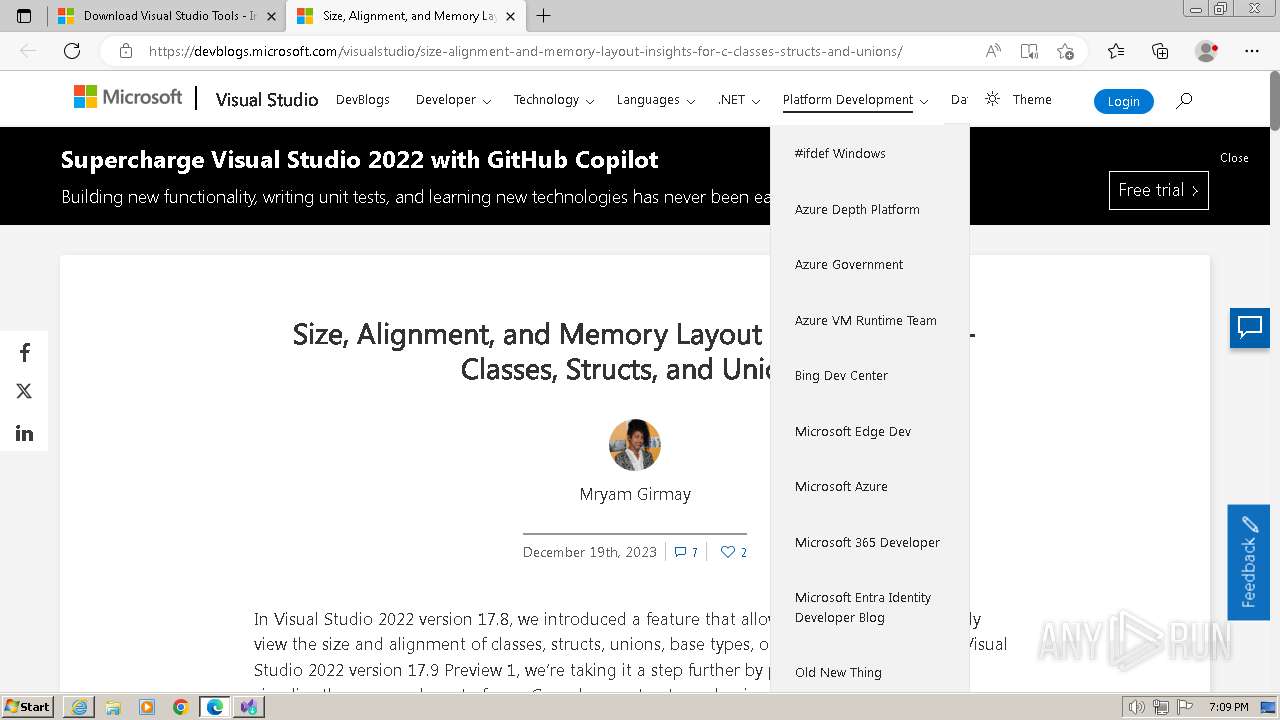This screenshot has height=720, width=1280.
Task: Open author Mryam Girmay's avatar
Action: pyautogui.click(x=635, y=445)
